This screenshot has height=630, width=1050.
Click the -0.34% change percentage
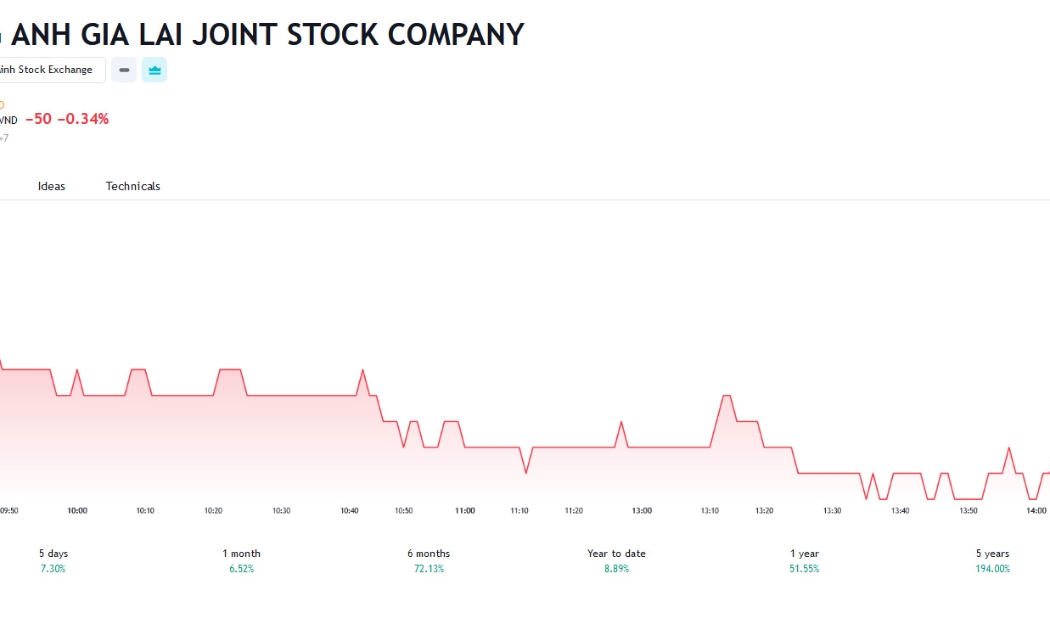(83, 119)
